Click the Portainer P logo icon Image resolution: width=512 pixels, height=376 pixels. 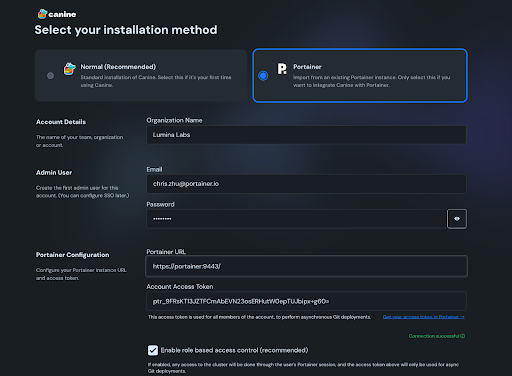click(x=282, y=69)
